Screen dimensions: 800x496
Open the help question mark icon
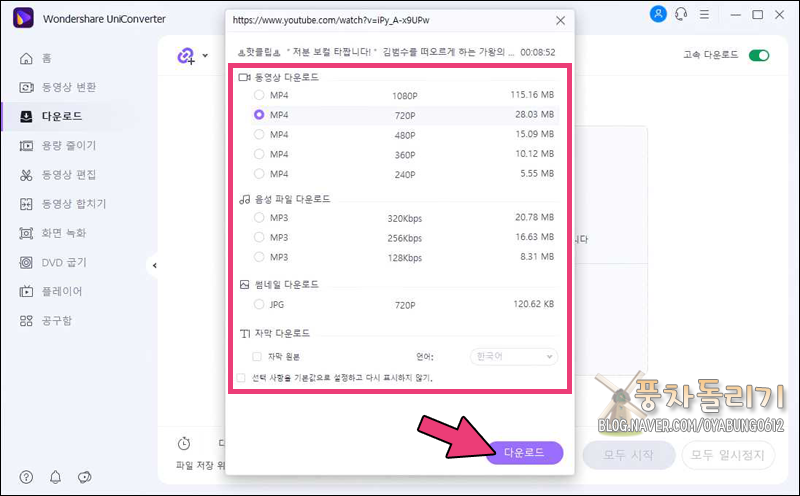coord(26,477)
